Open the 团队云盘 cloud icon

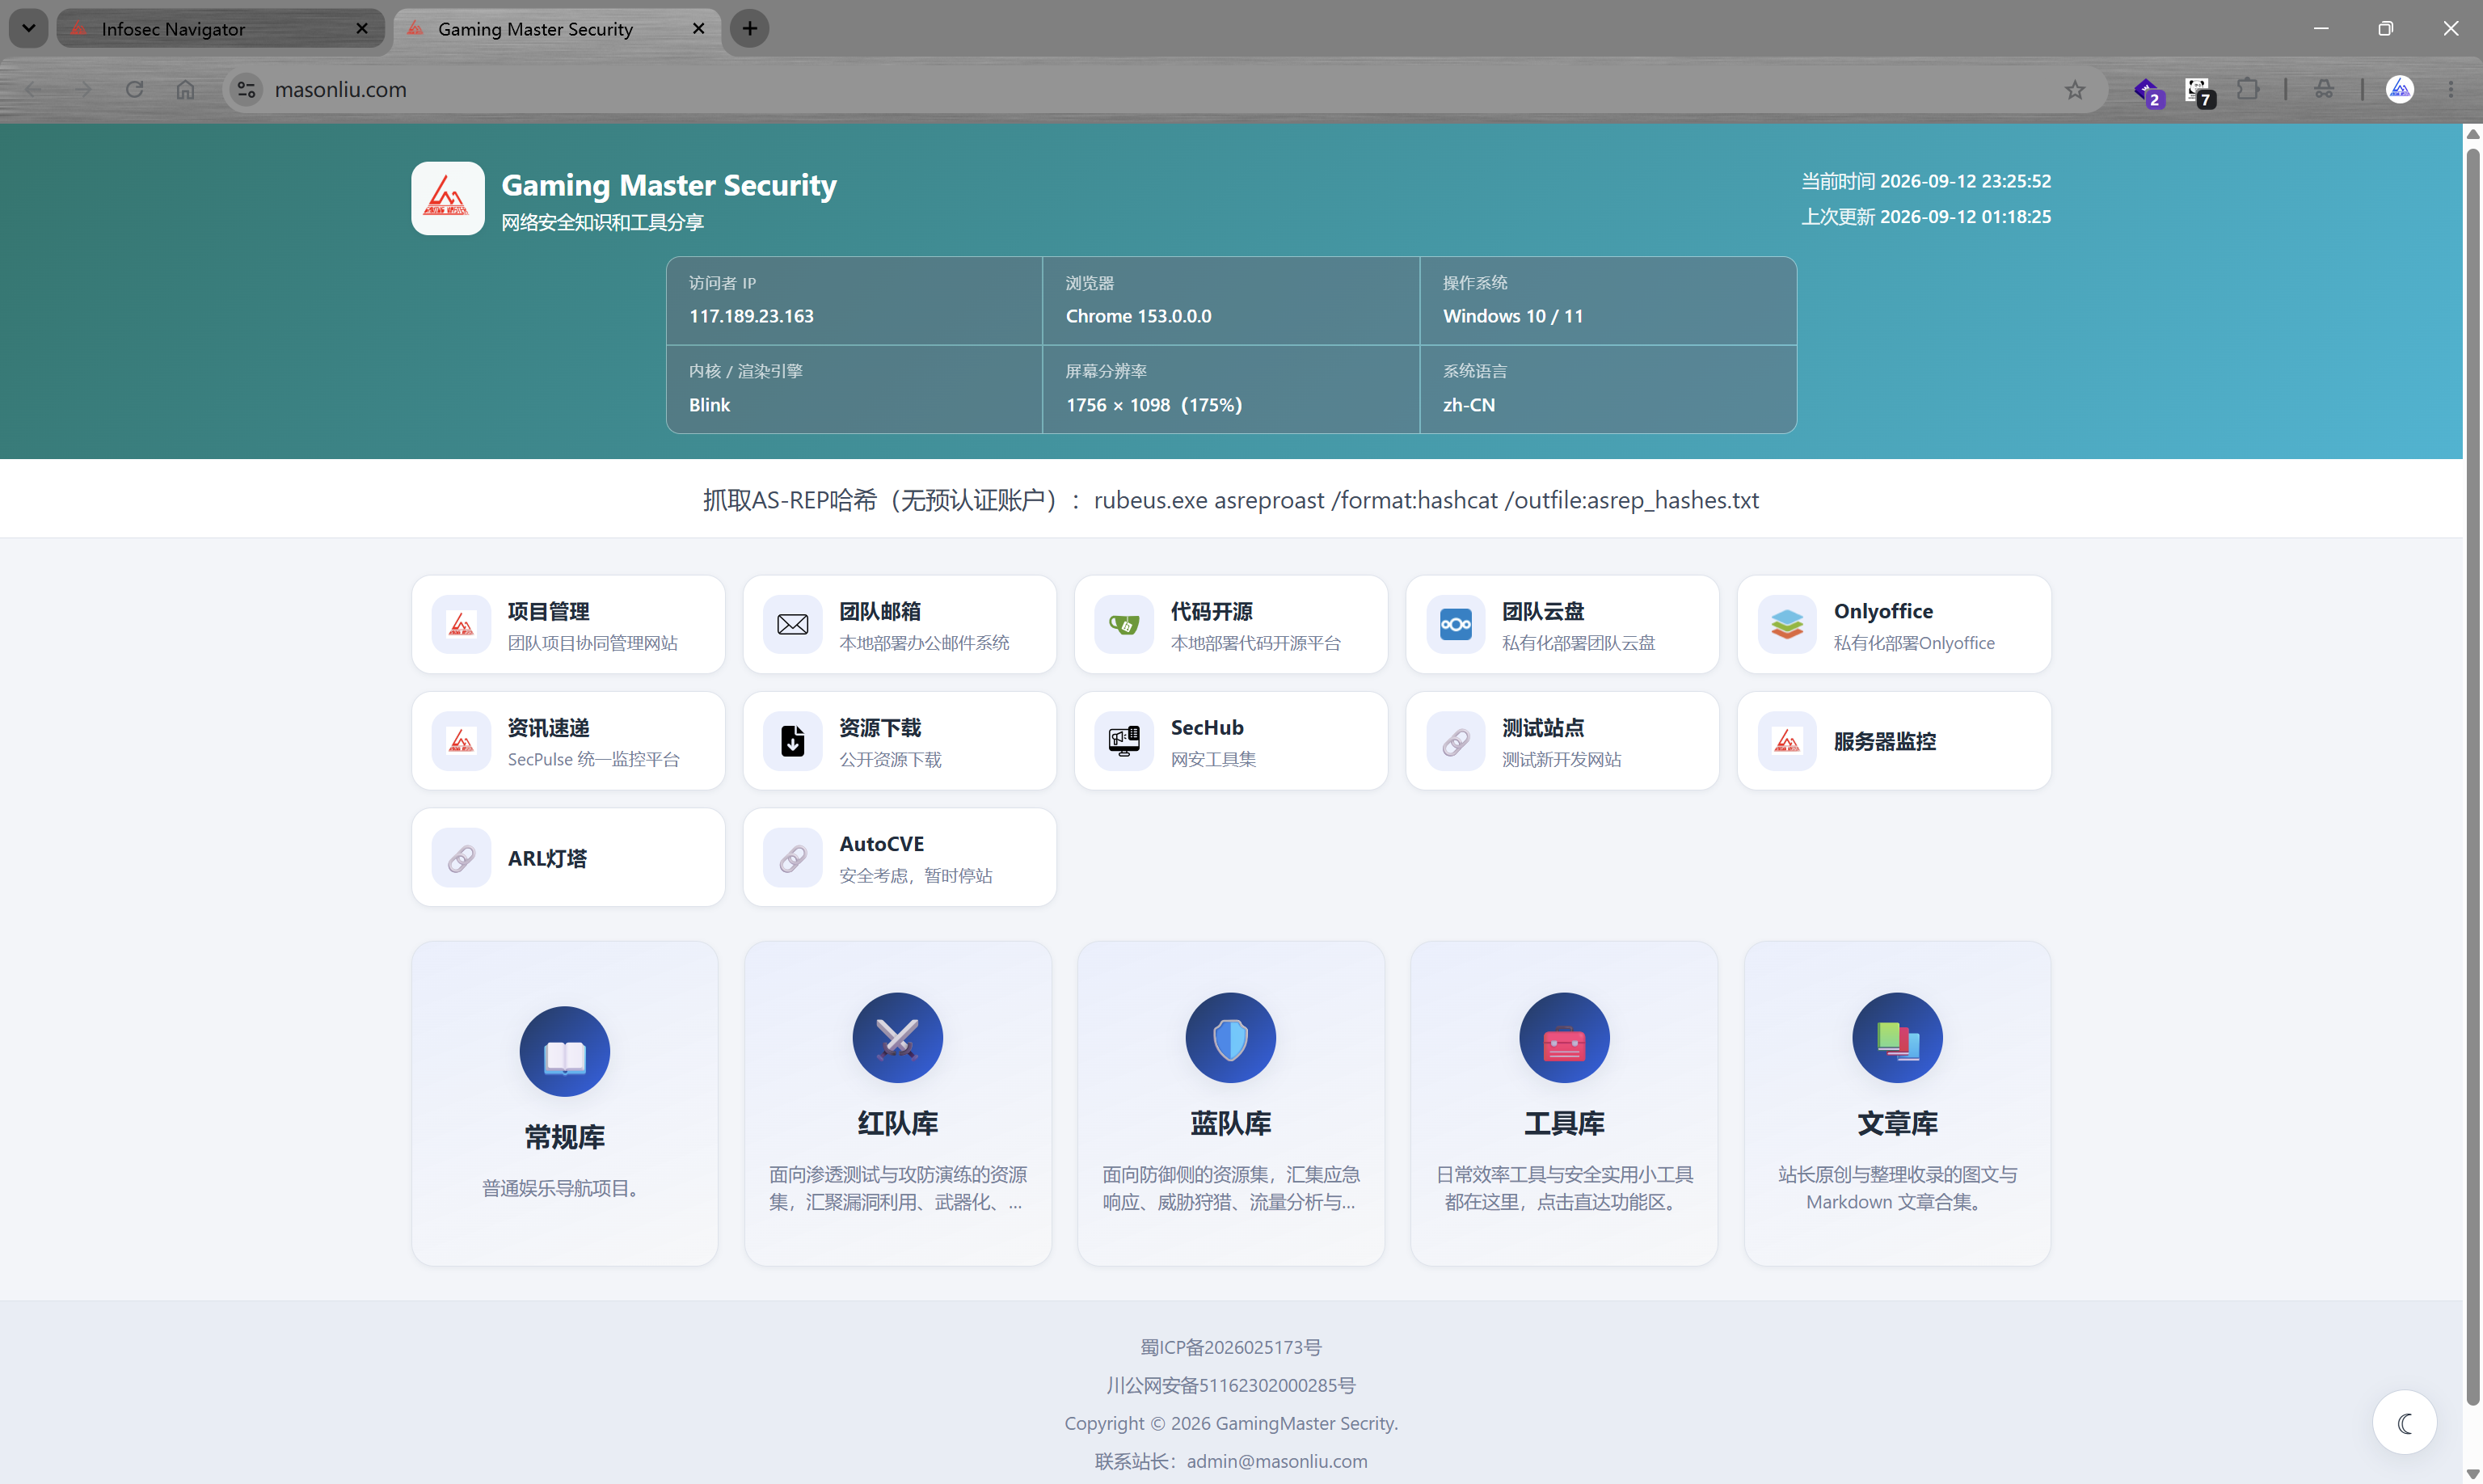pyautogui.click(x=1456, y=625)
